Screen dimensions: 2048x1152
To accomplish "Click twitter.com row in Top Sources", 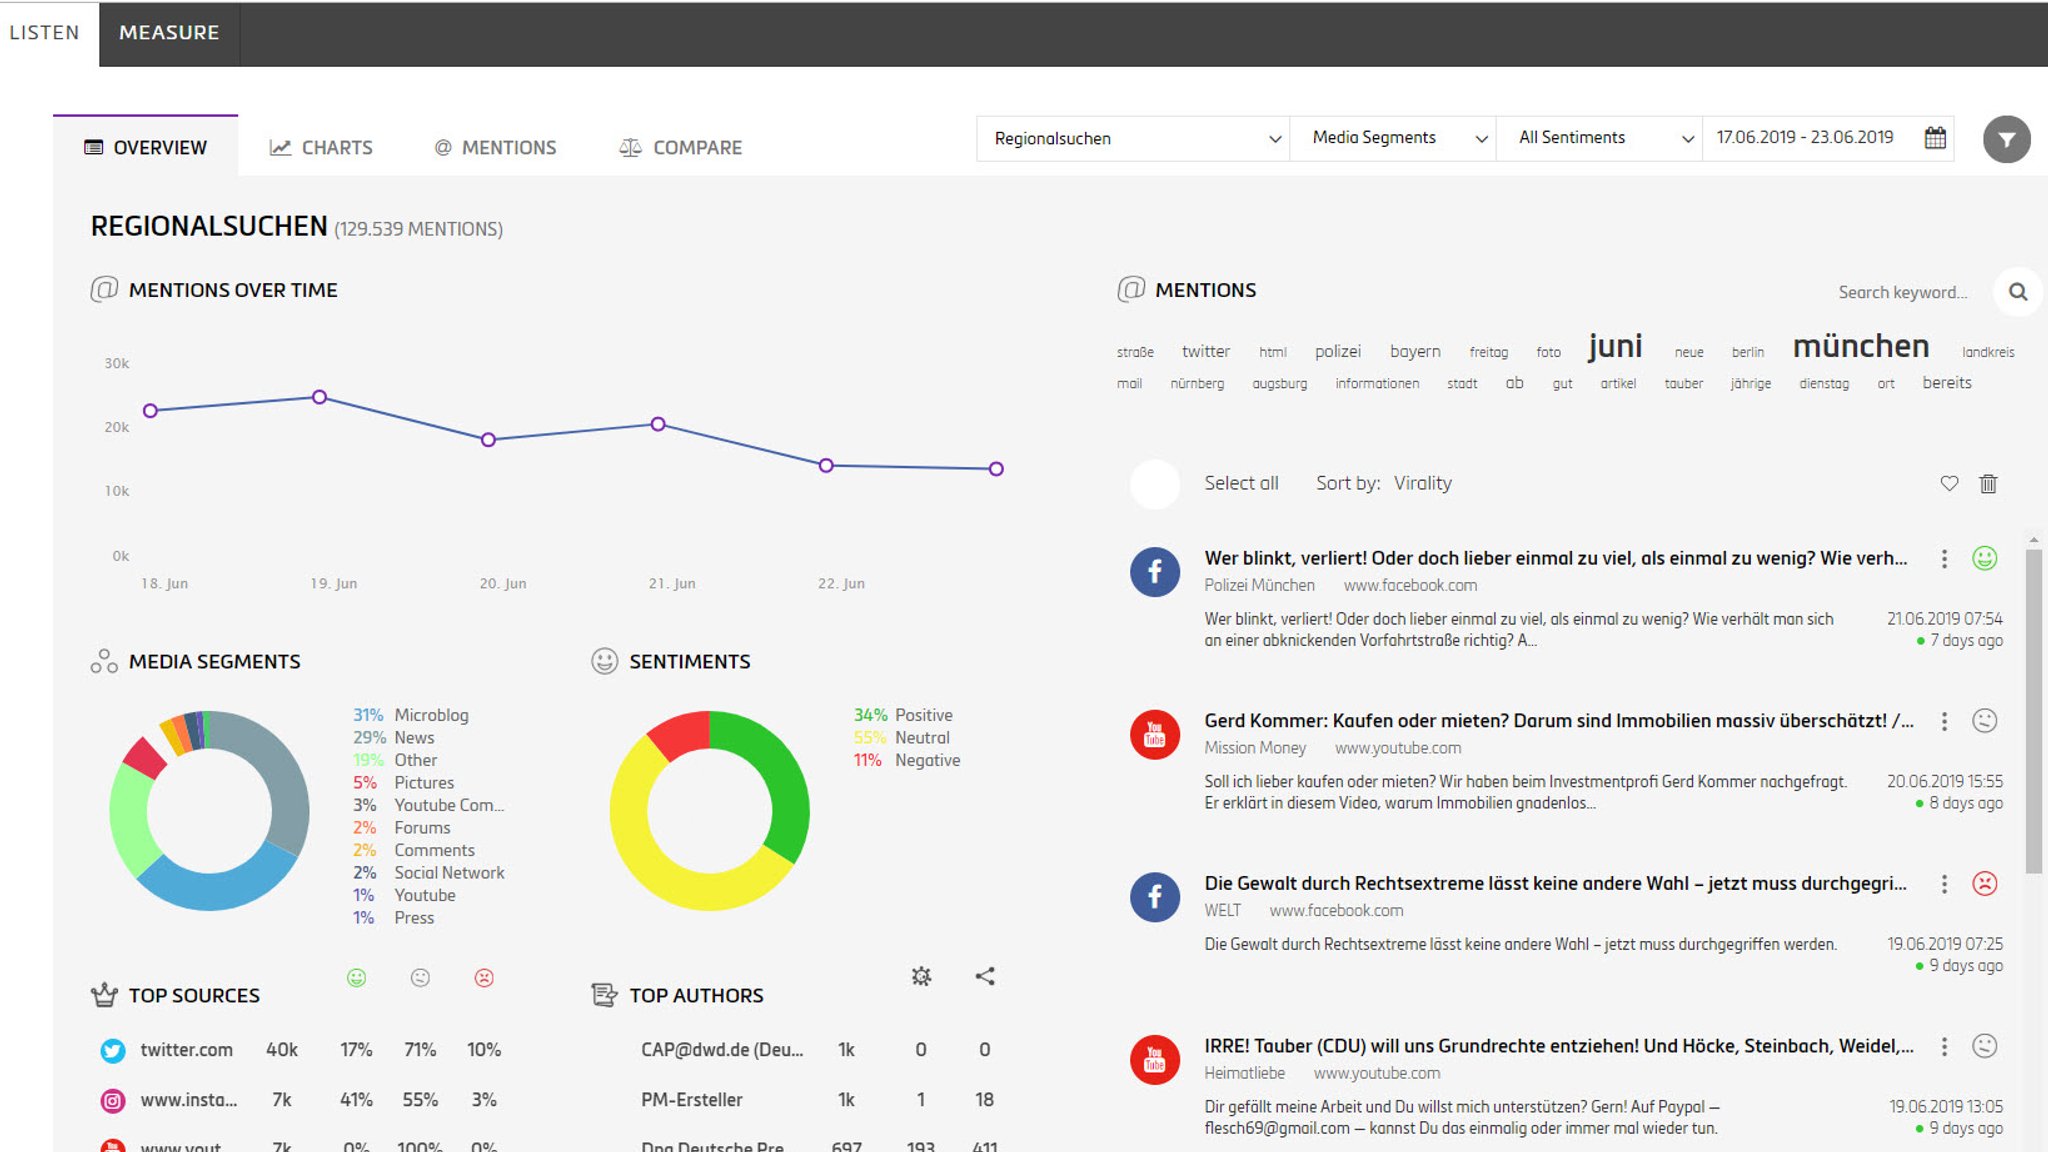I will point(300,1050).
